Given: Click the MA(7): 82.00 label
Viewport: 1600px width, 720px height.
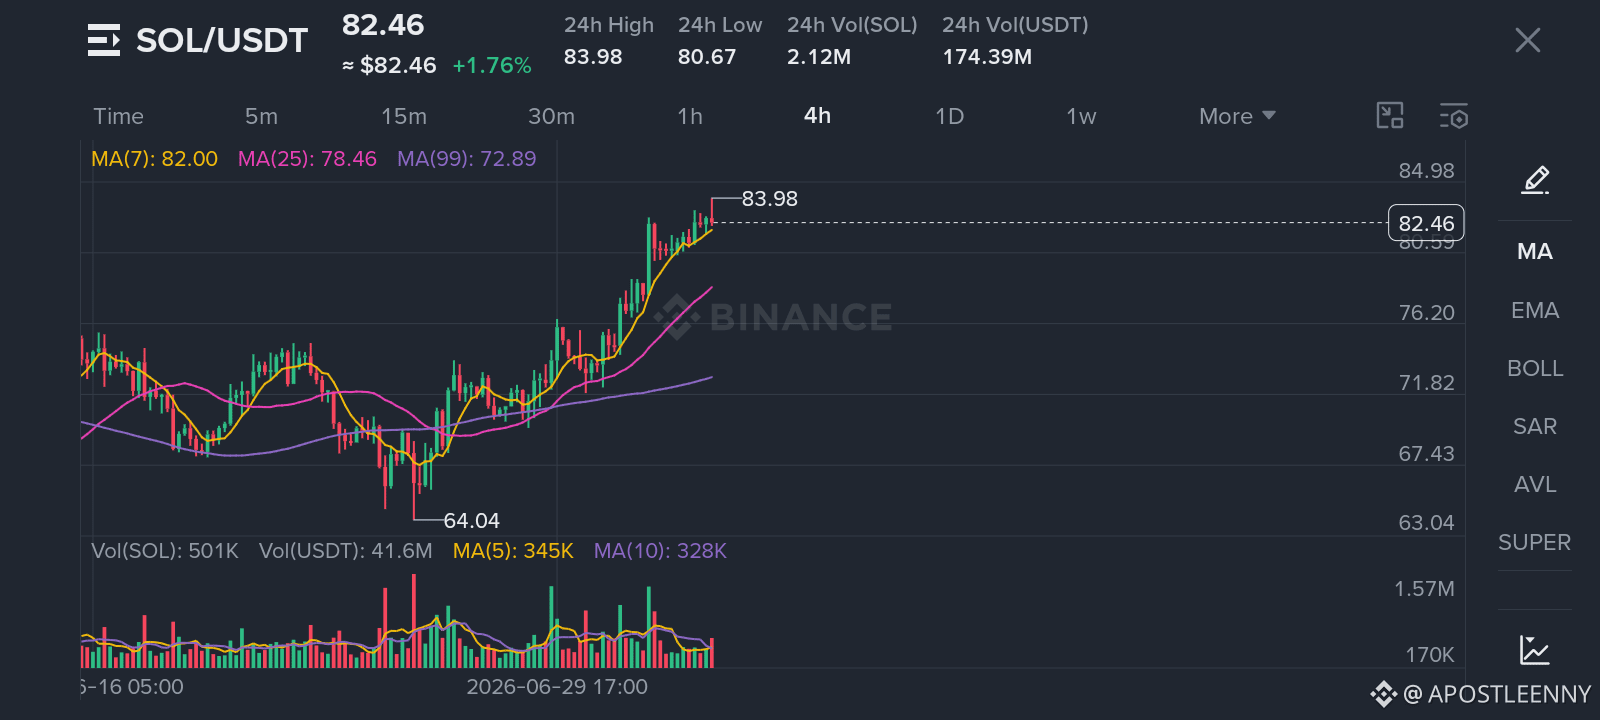Looking at the screenshot, I should point(154,158).
